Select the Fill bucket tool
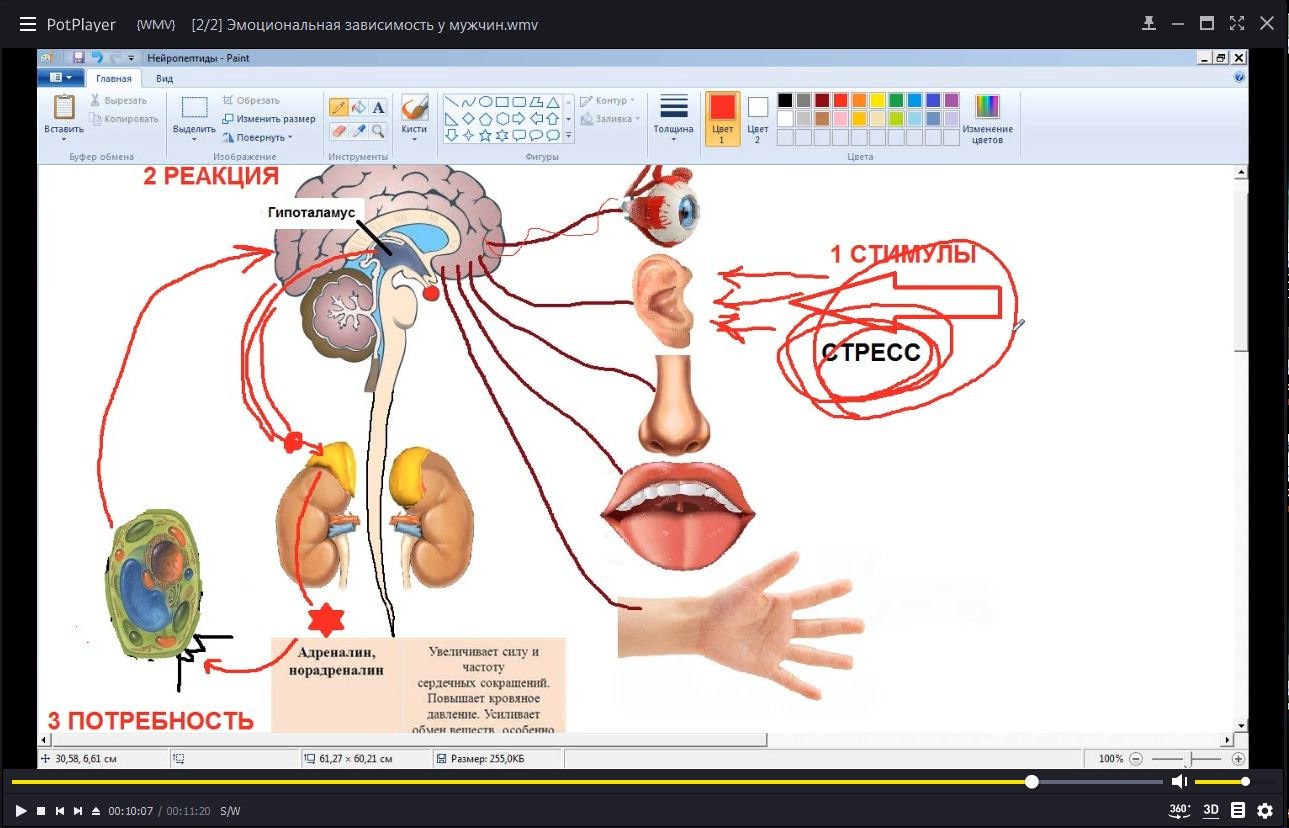Screen dimensions: 1289x828 [358, 108]
